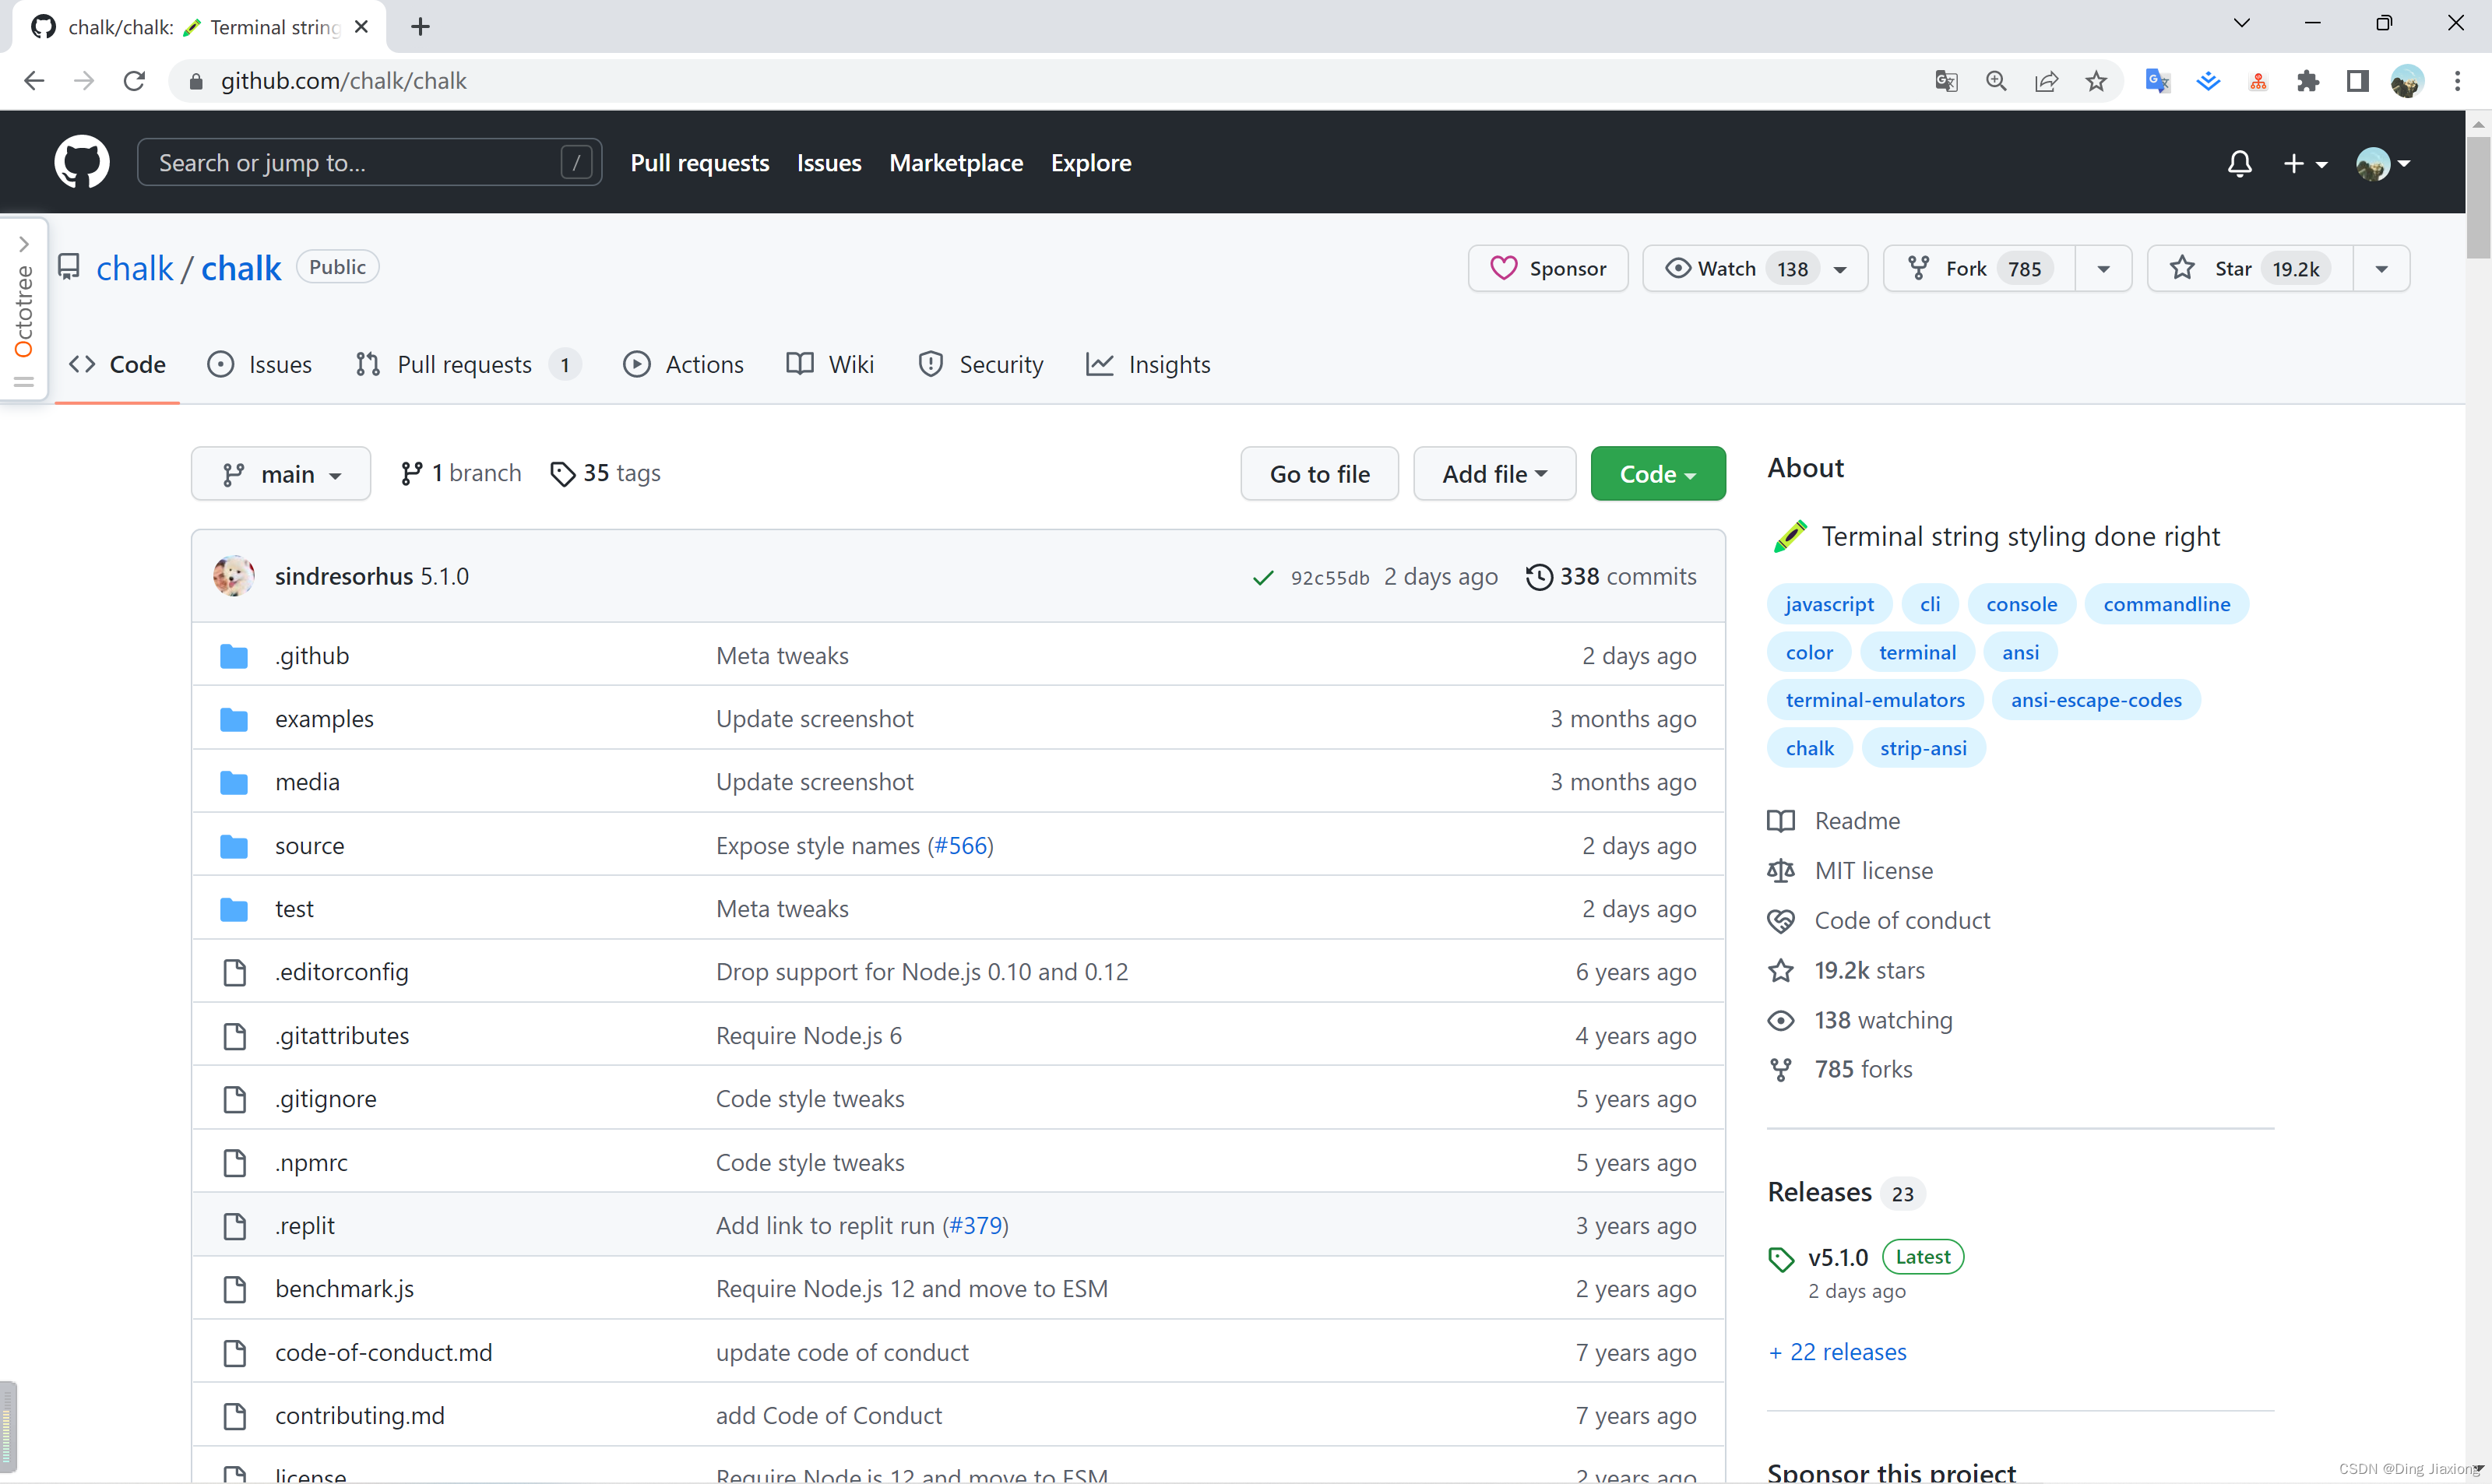Expand the Octotree sidebar arrow
Viewport: 2492px width, 1484px height.
click(x=24, y=244)
